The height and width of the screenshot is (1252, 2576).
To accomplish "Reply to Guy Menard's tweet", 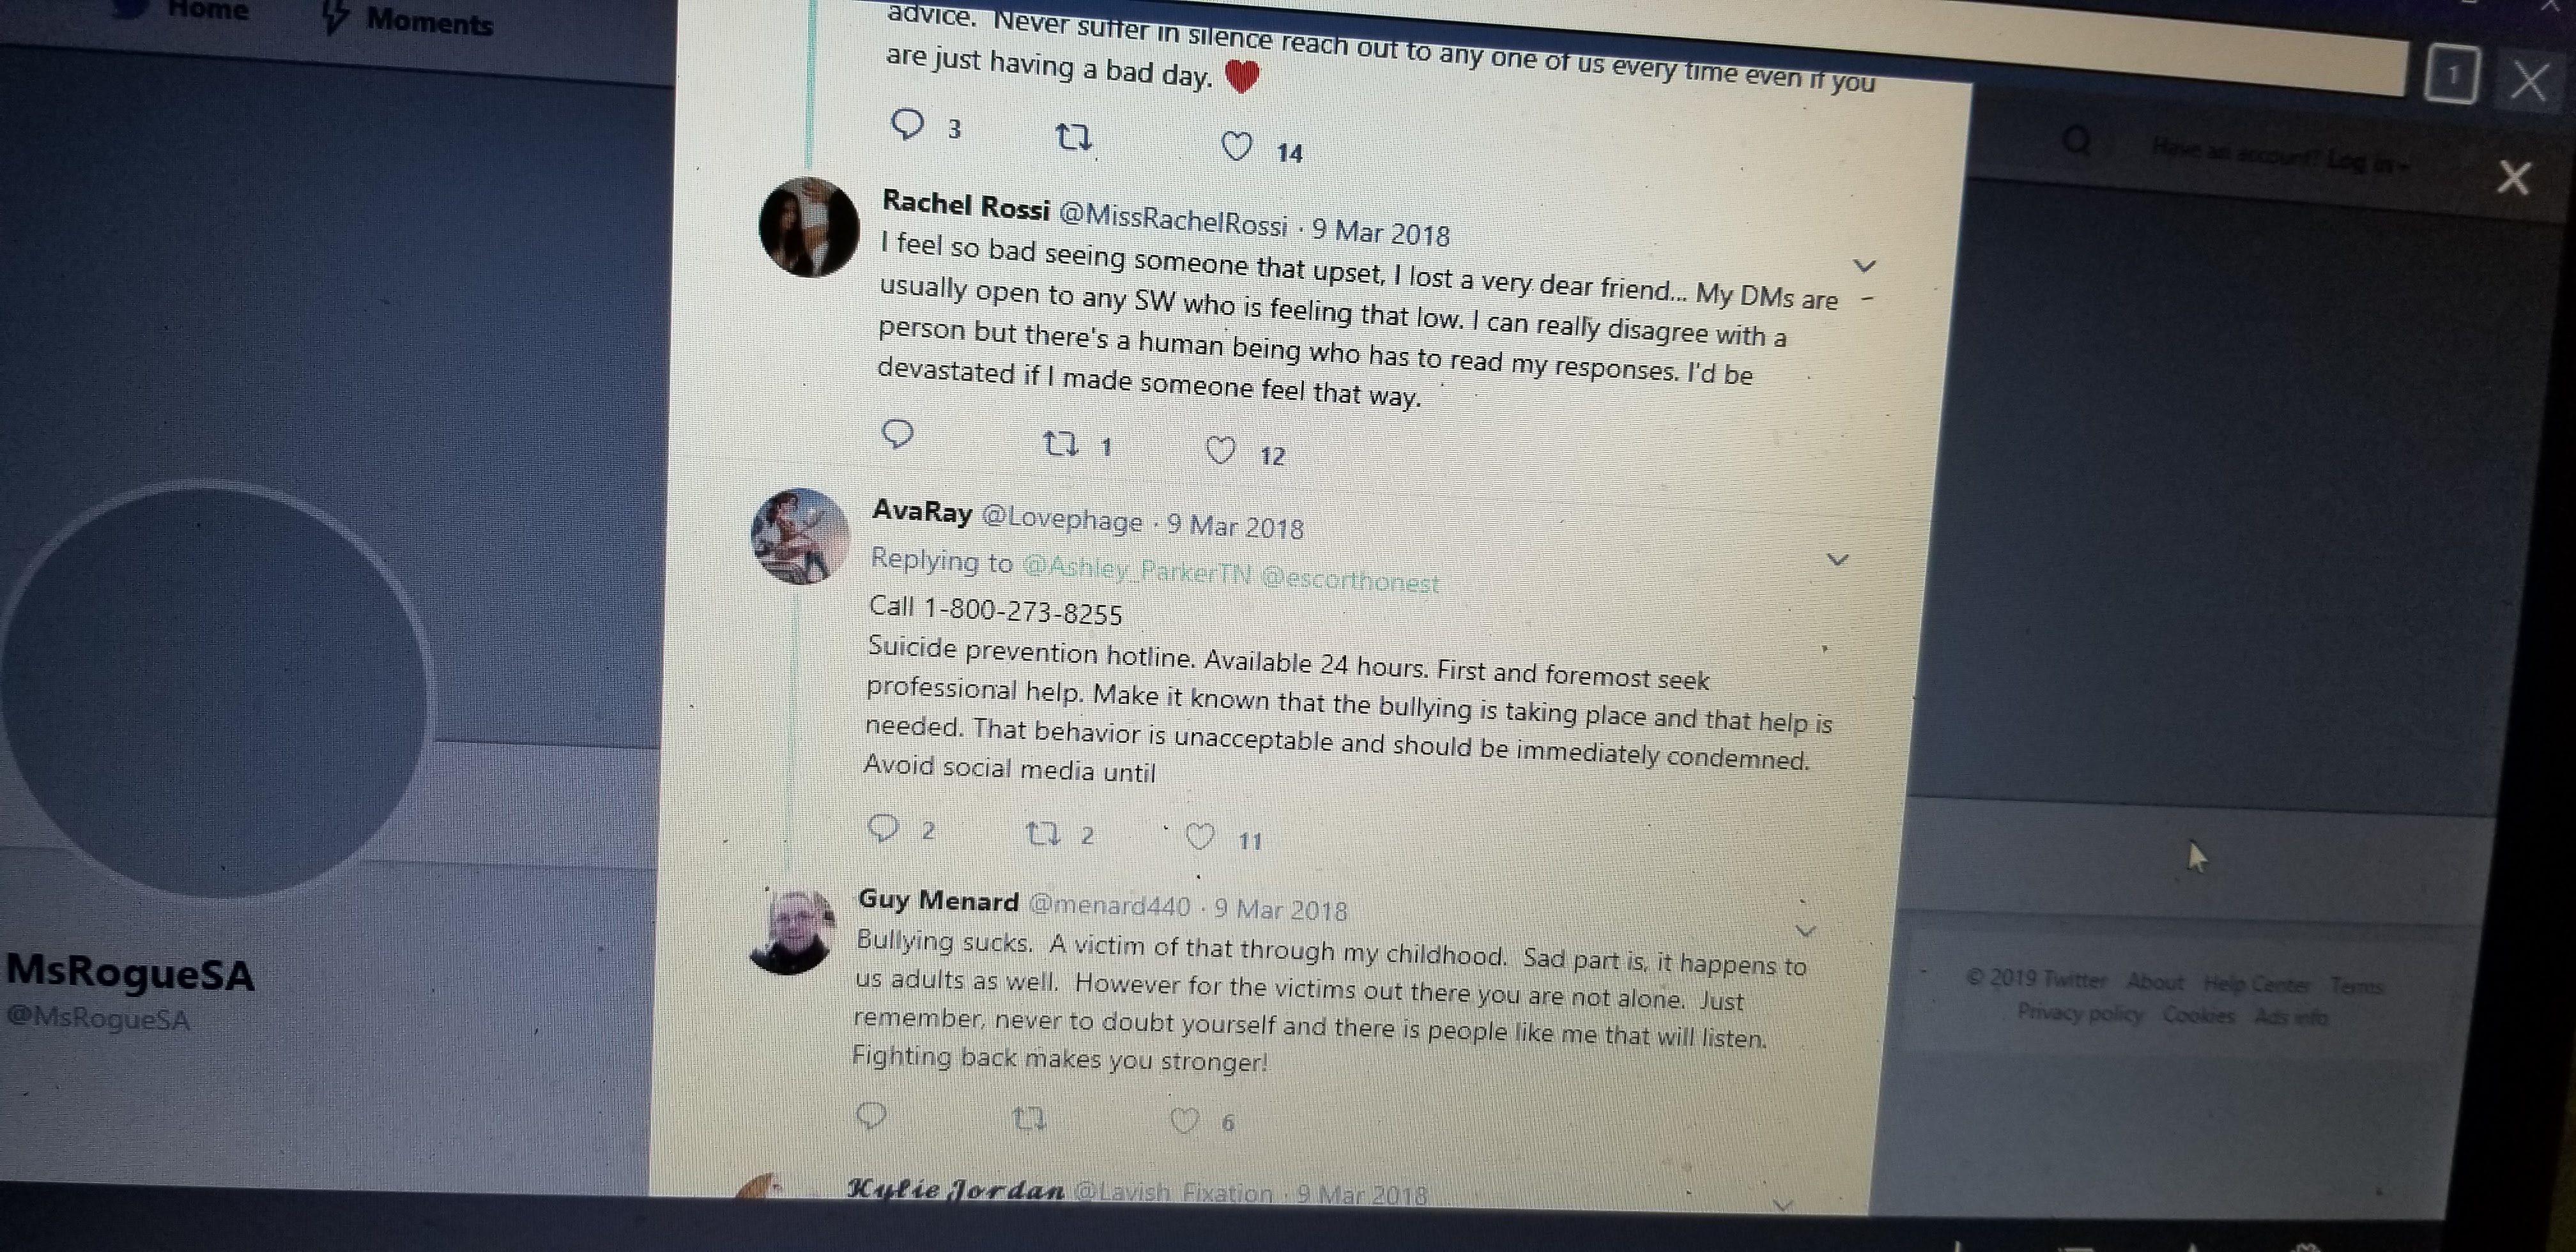I will click(871, 1115).
